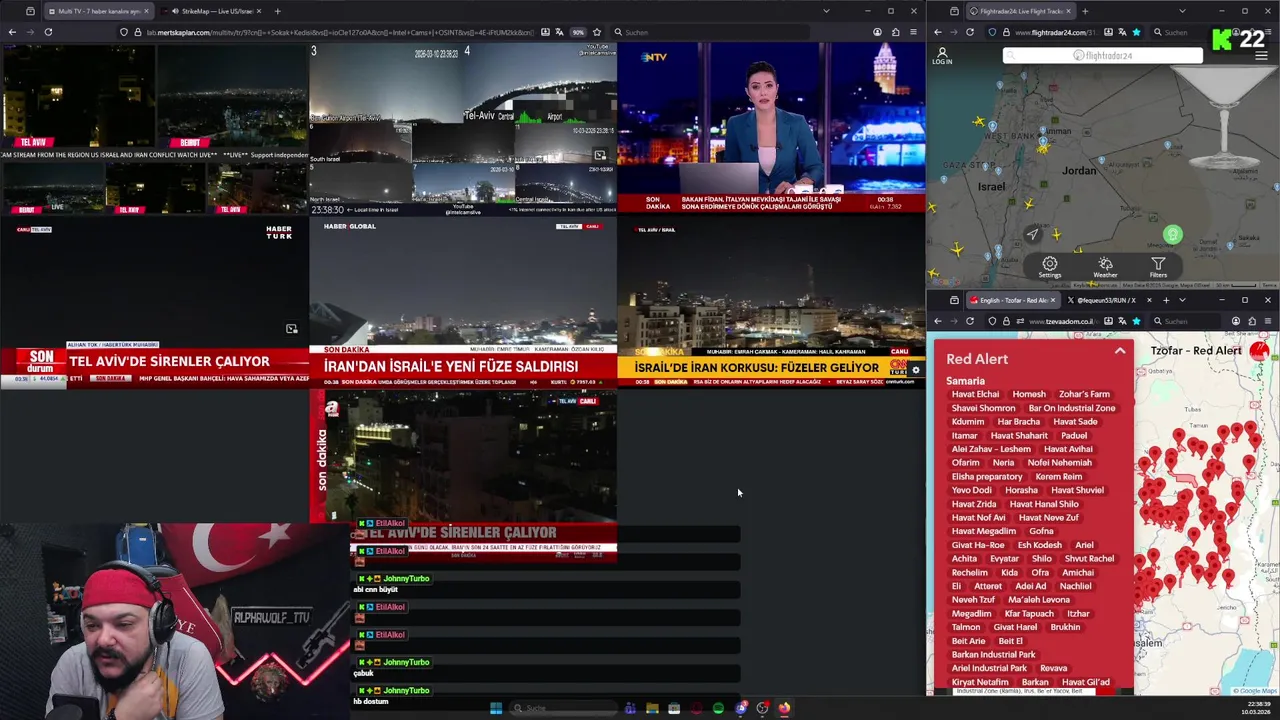Click the Samaria region heading
Image resolution: width=1280 pixels, height=720 pixels.
(x=965, y=381)
